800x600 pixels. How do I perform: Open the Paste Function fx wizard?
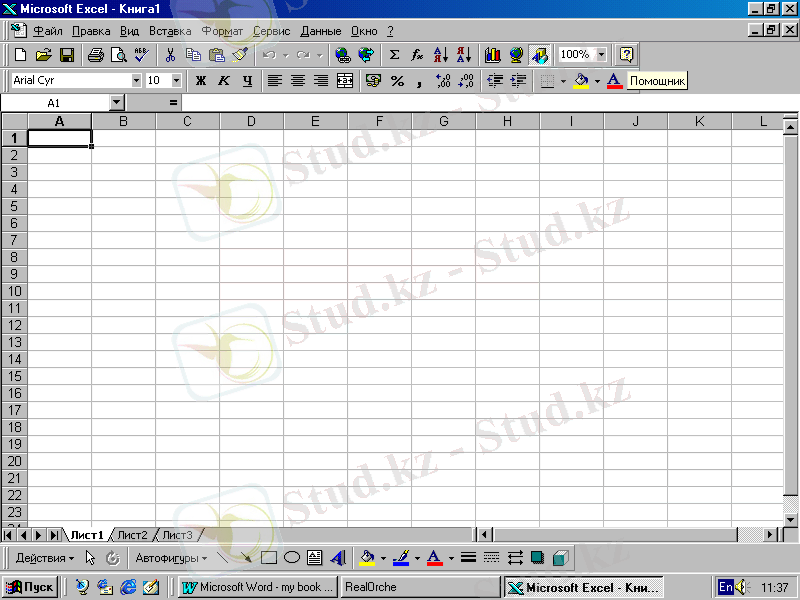tap(417, 55)
